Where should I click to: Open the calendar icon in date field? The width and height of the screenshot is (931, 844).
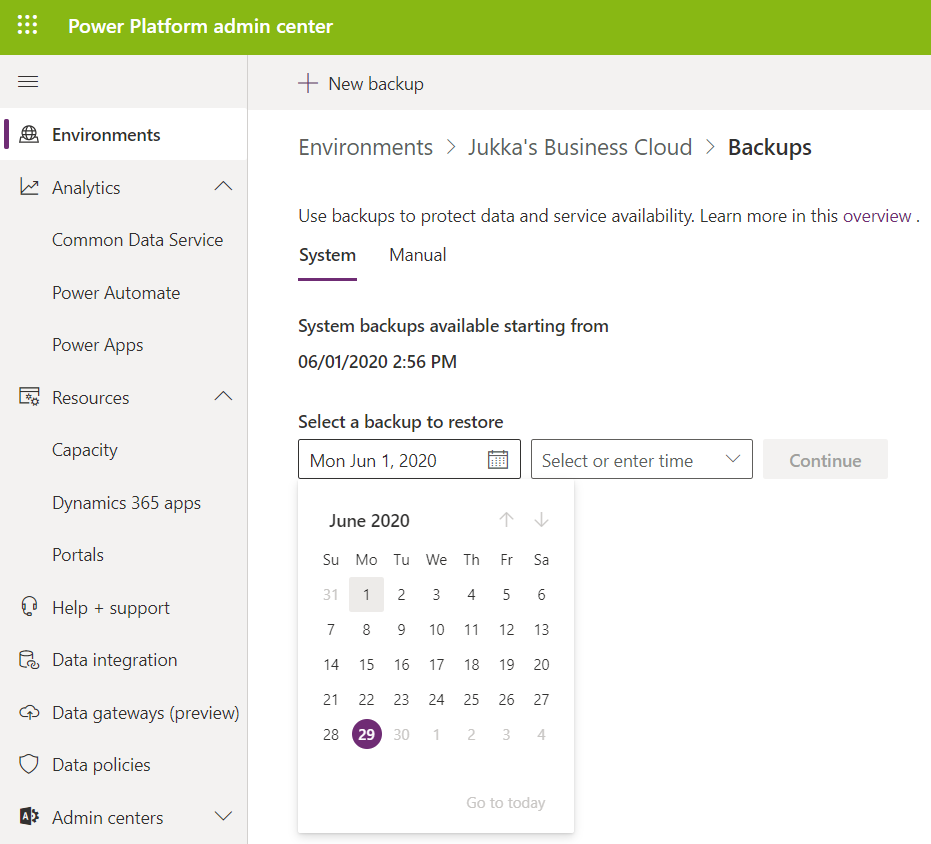(498, 459)
